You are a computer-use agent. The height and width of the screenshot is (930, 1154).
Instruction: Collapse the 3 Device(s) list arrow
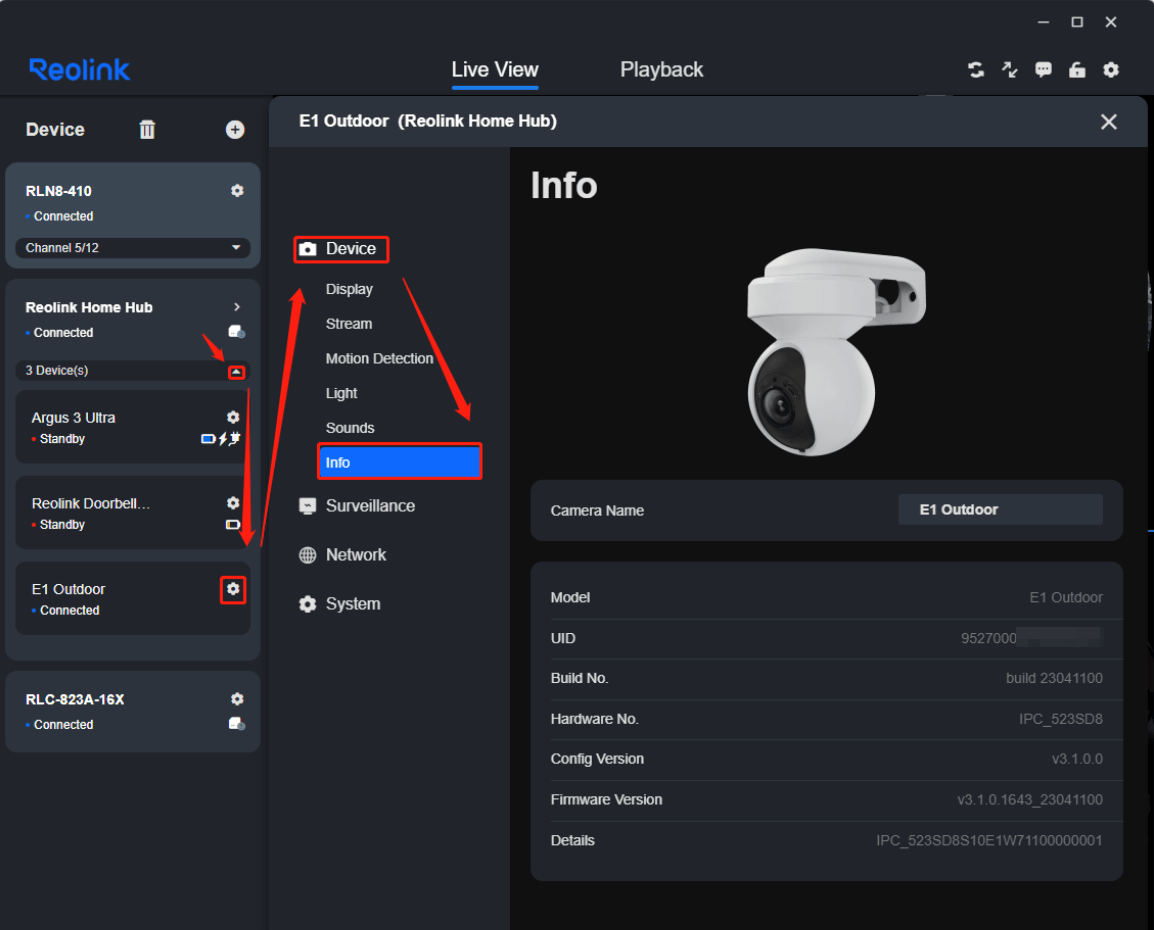[236, 372]
